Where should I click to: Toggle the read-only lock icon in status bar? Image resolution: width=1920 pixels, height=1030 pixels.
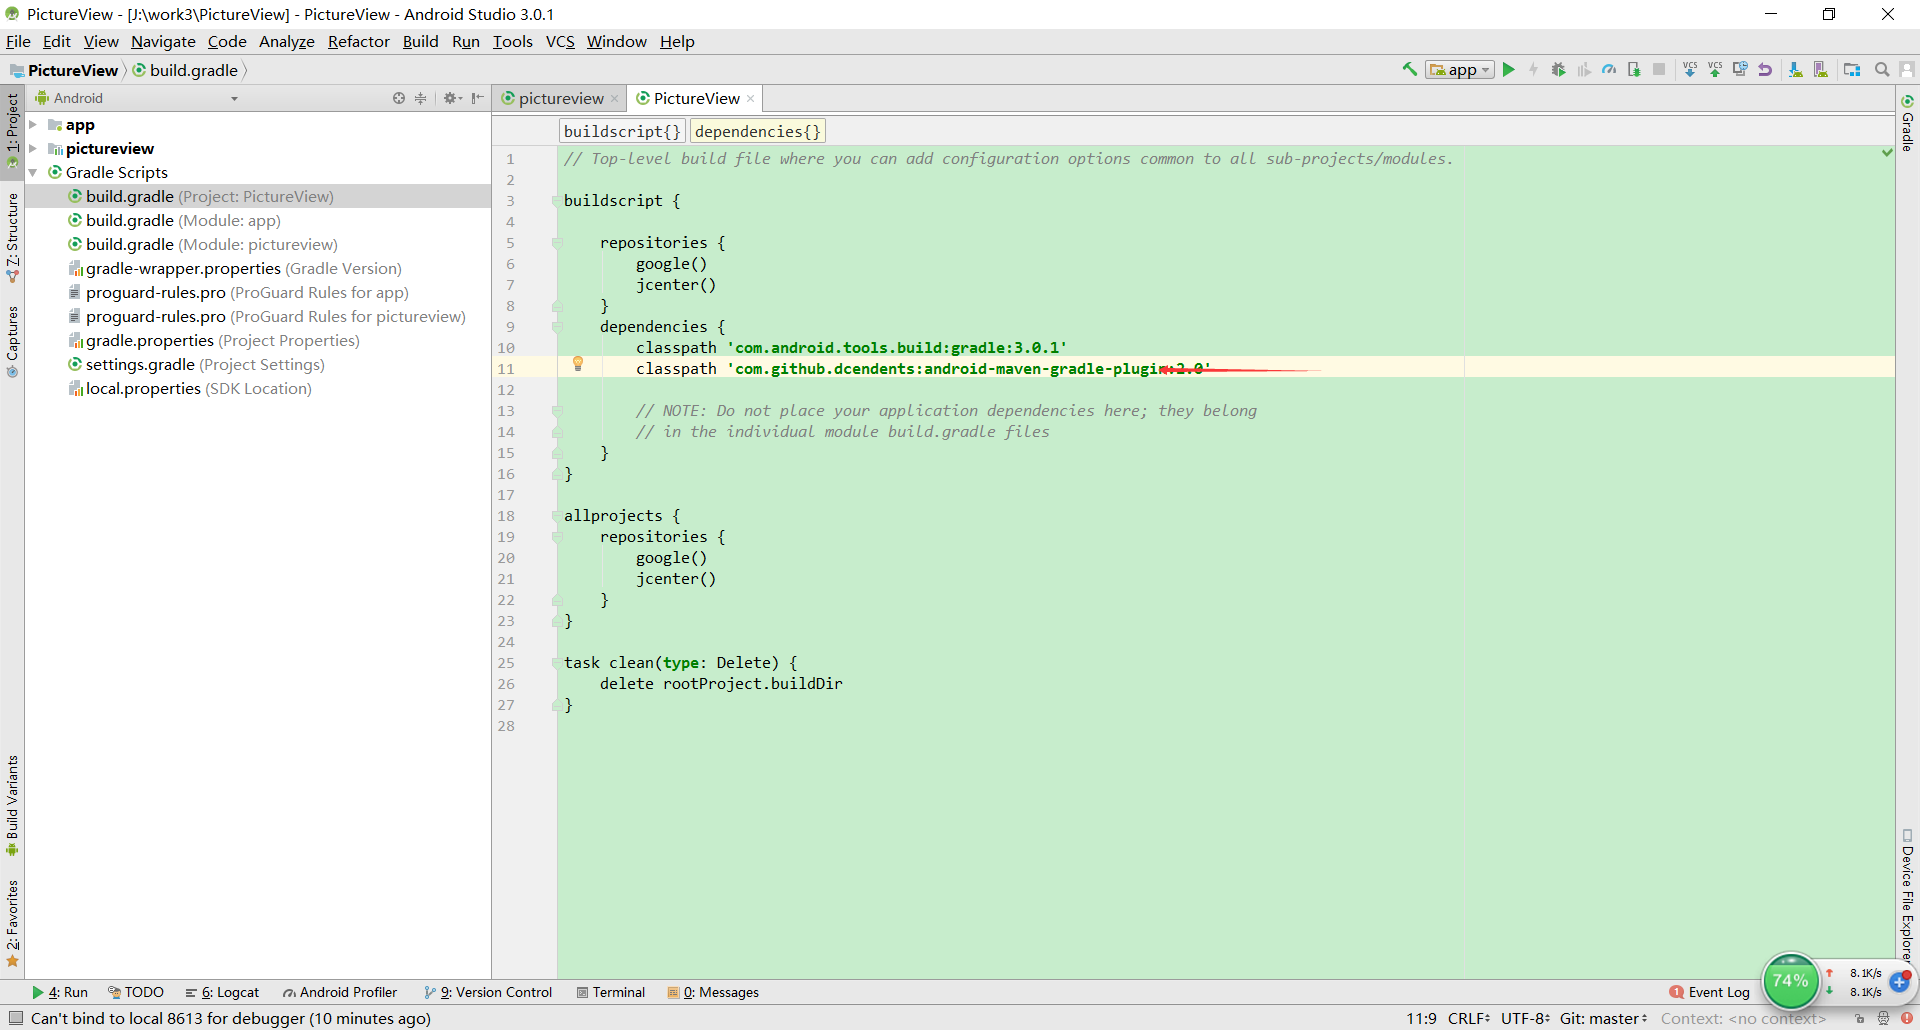[1859, 1019]
